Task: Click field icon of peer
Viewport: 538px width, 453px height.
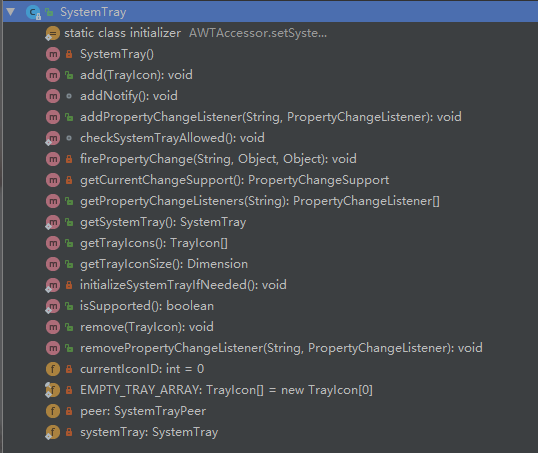Action: [x=53, y=411]
